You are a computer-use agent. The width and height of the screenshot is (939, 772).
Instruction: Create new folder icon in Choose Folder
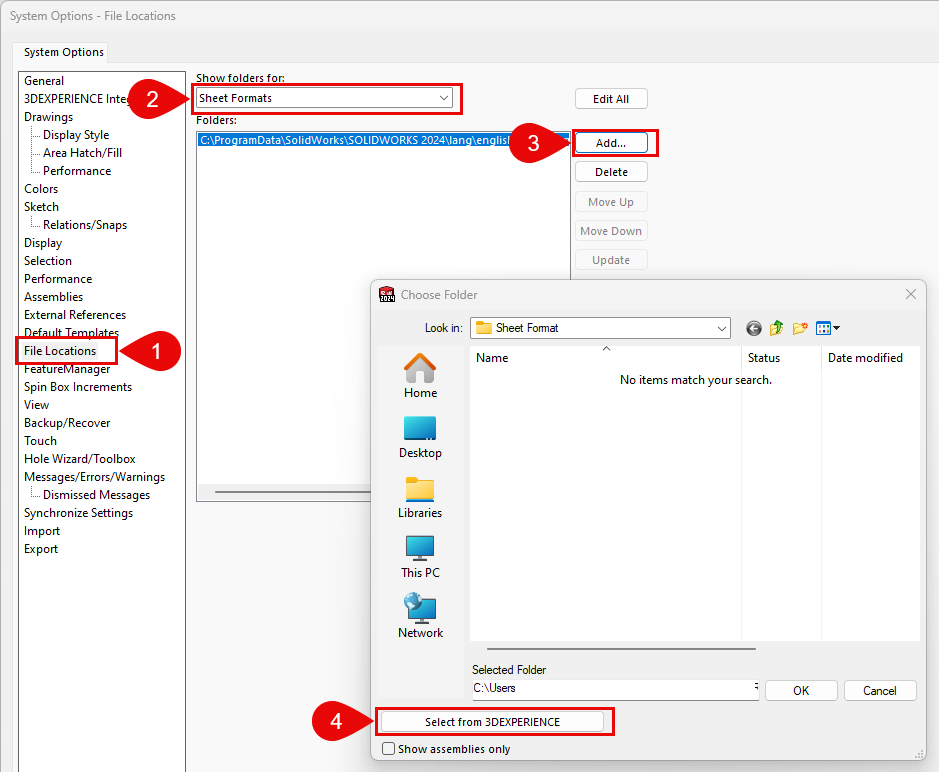799,328
